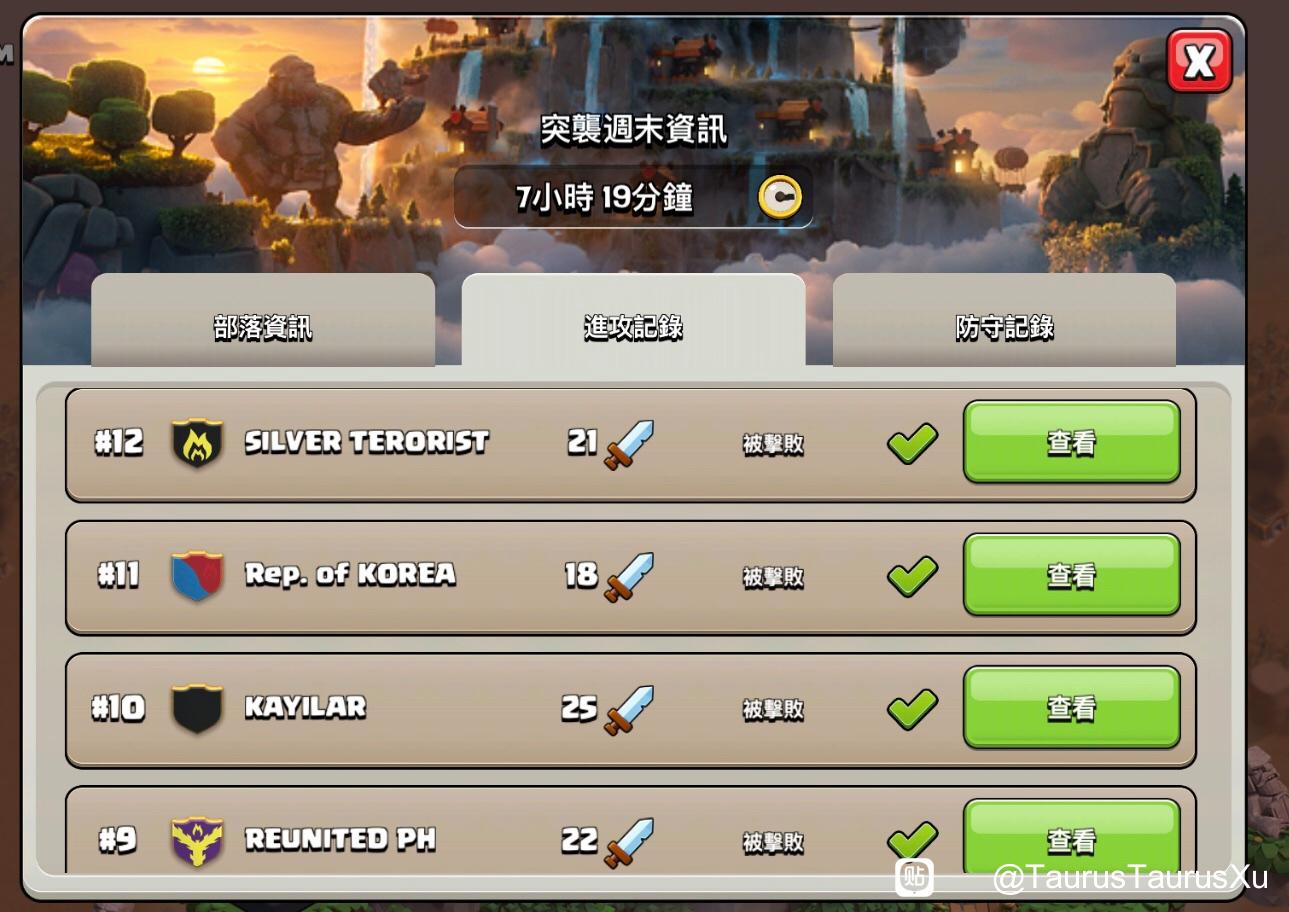The image size is (1289, 912).
Task: Click the green checkmark on KAYILAR row
Action: tap(912, 709)
